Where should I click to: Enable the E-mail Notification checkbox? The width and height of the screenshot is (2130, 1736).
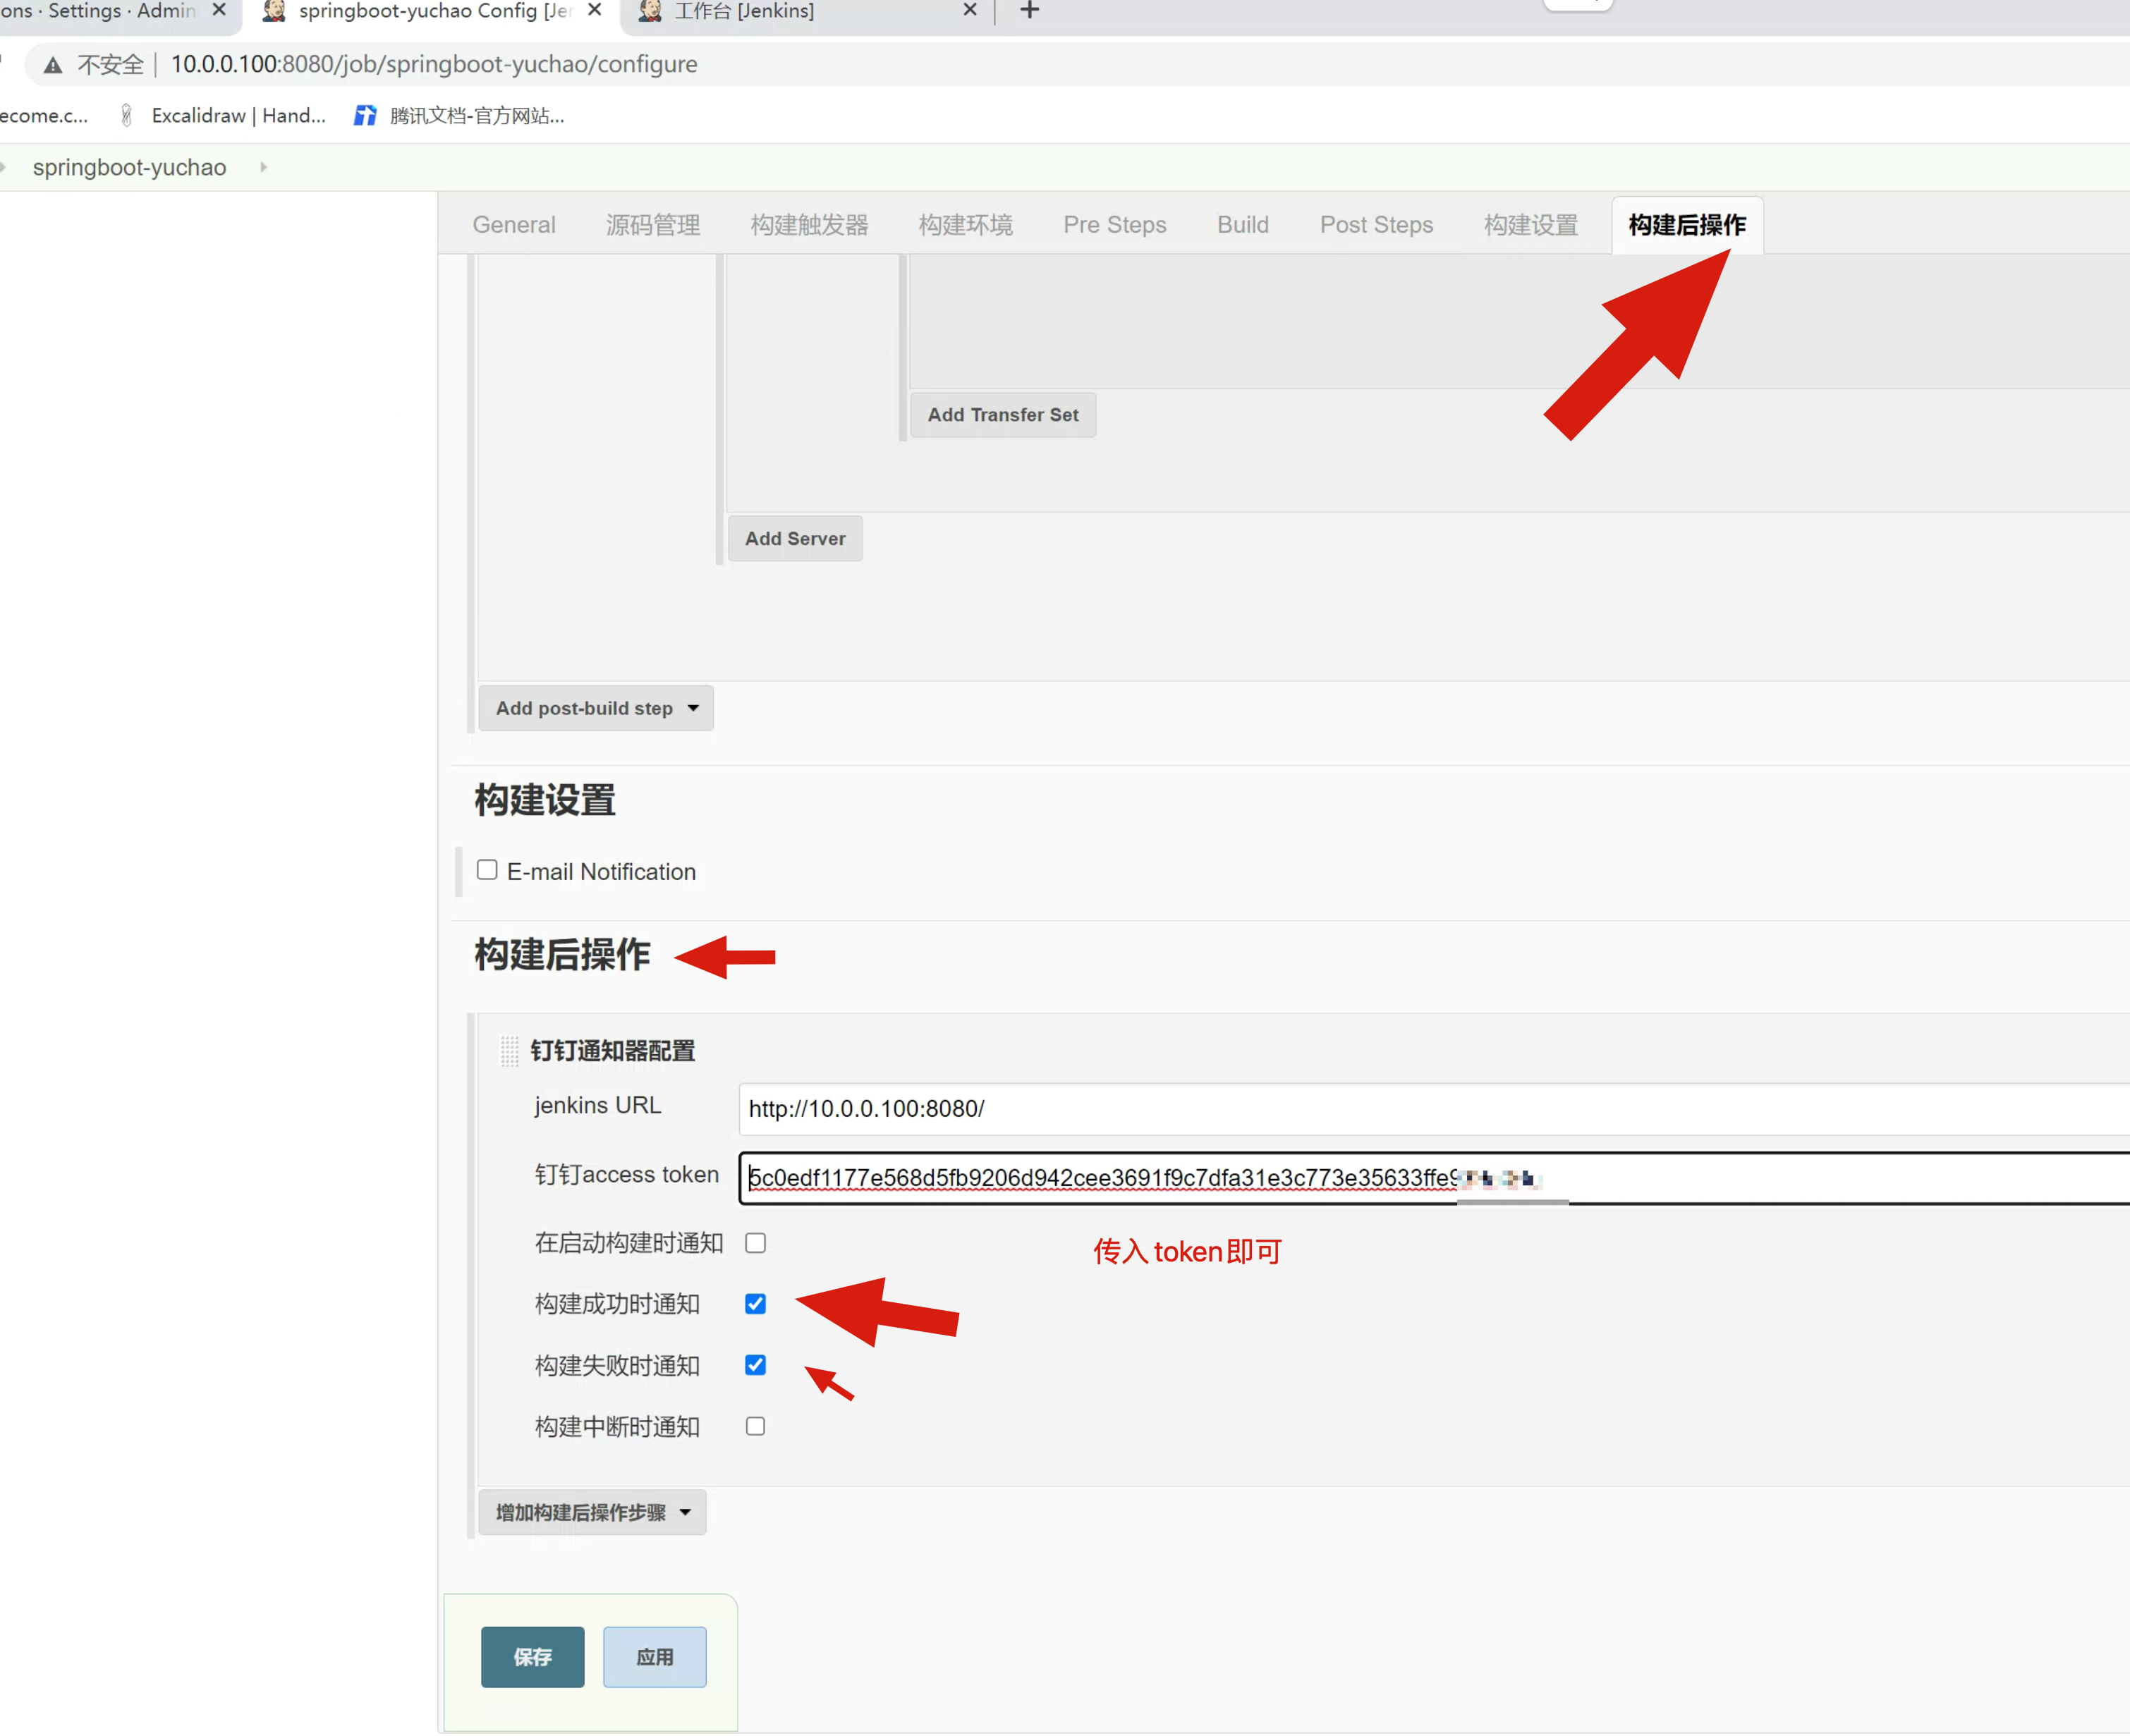(487, 870)
